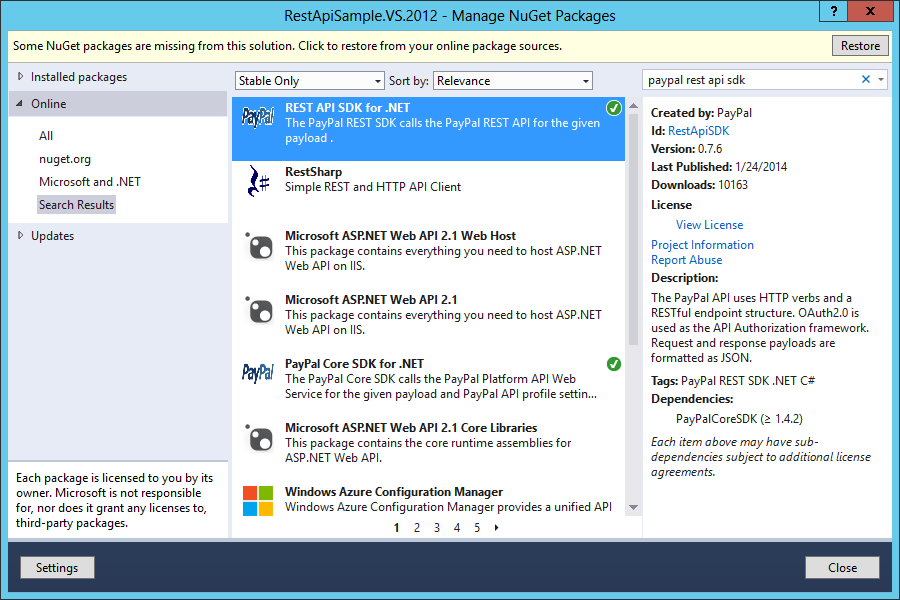Click the Restore button
The image size is (900, 600).
[x=860, y=46]
